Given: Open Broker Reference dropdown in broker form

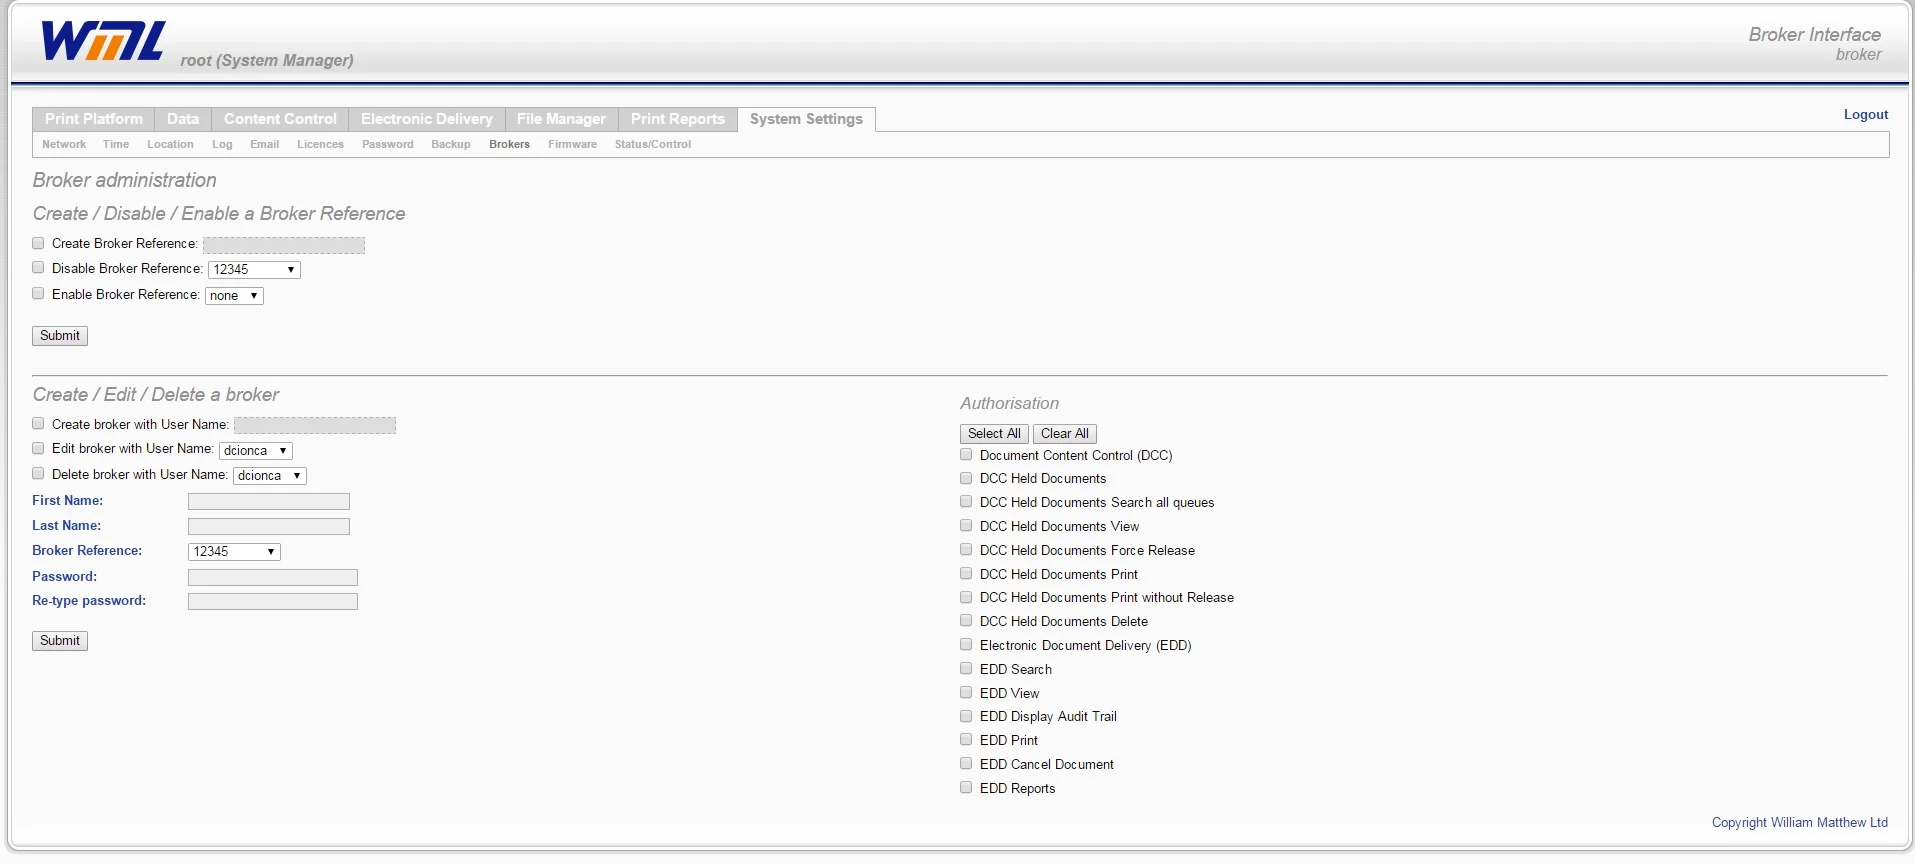Looking at the screenshot, I should pos(234,552).
